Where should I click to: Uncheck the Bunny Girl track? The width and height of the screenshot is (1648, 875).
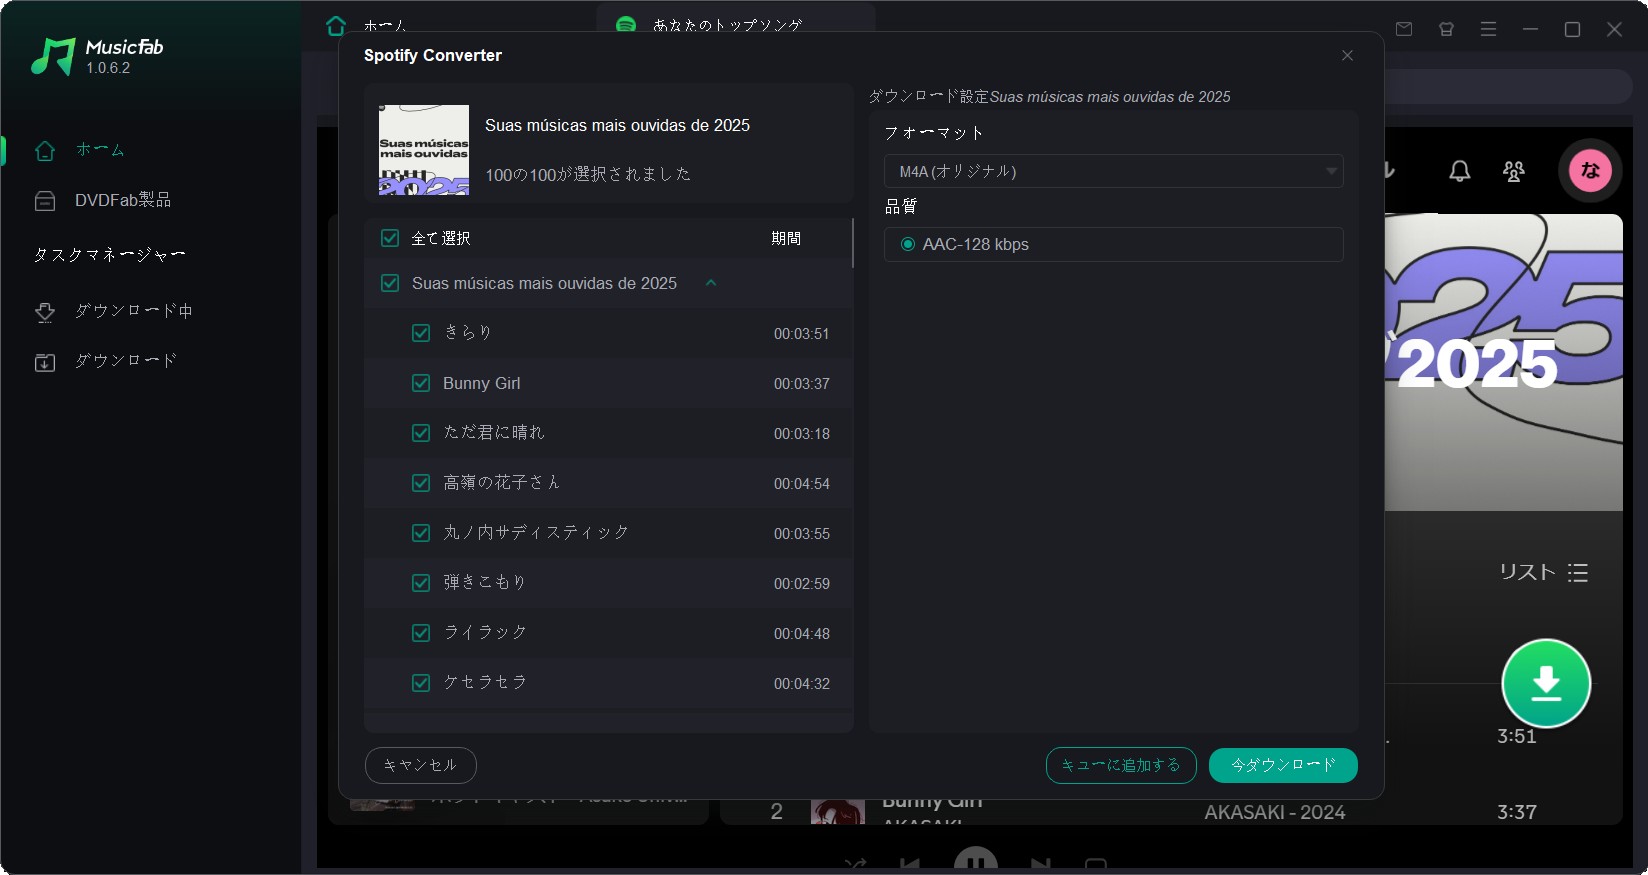[x=421, y=383]
